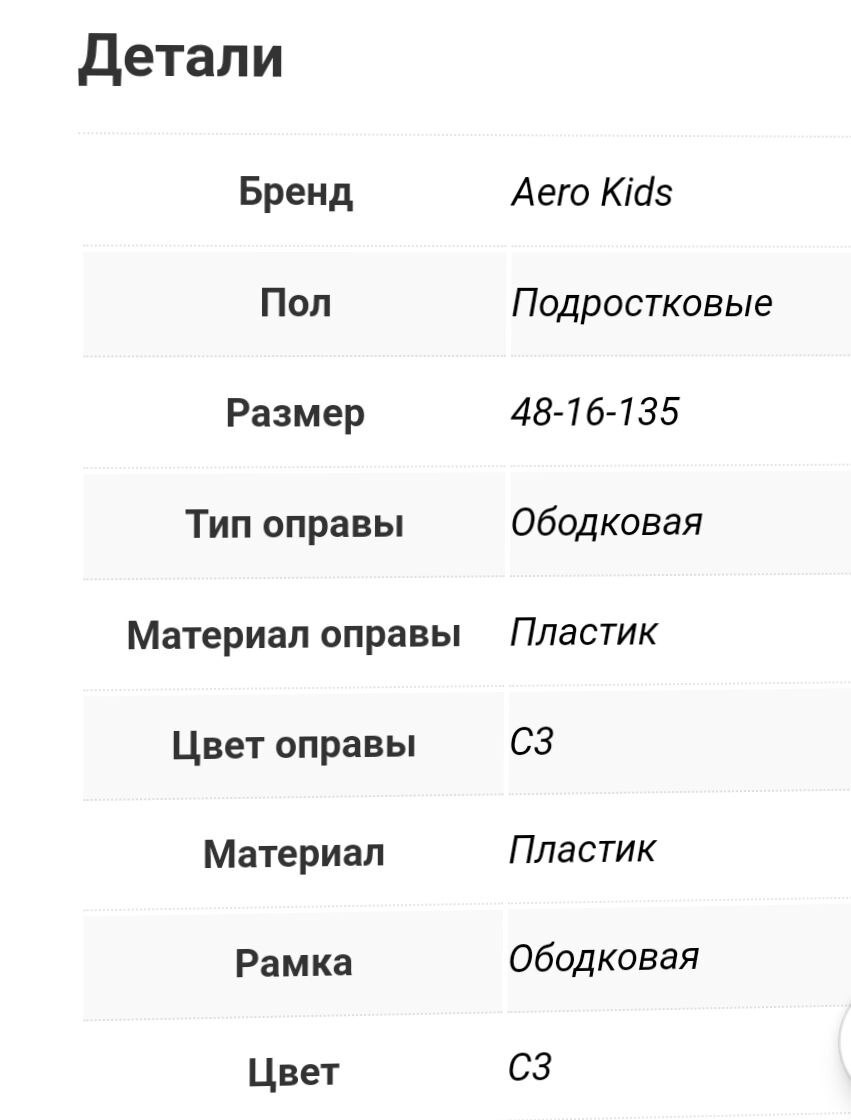Select Ободковая in the Тип оправы row

coord(606,521)
